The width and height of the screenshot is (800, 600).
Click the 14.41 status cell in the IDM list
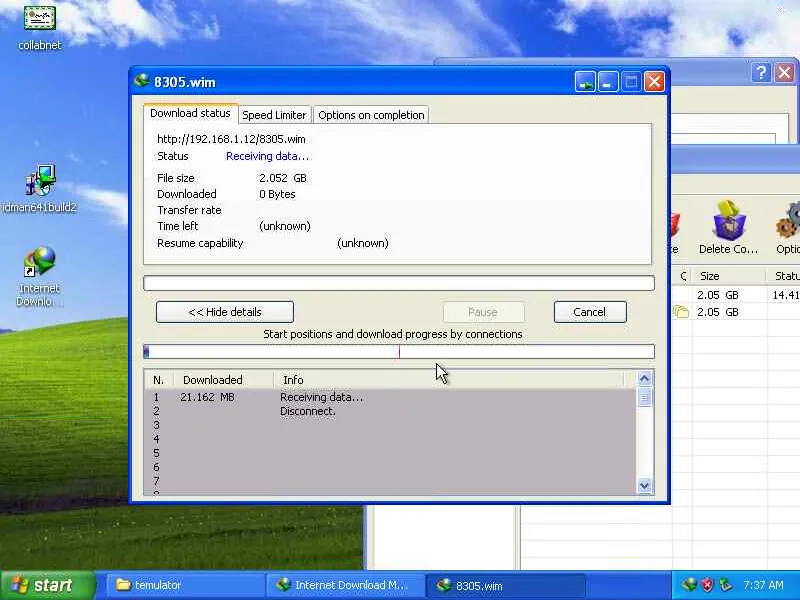pos(786,295)
